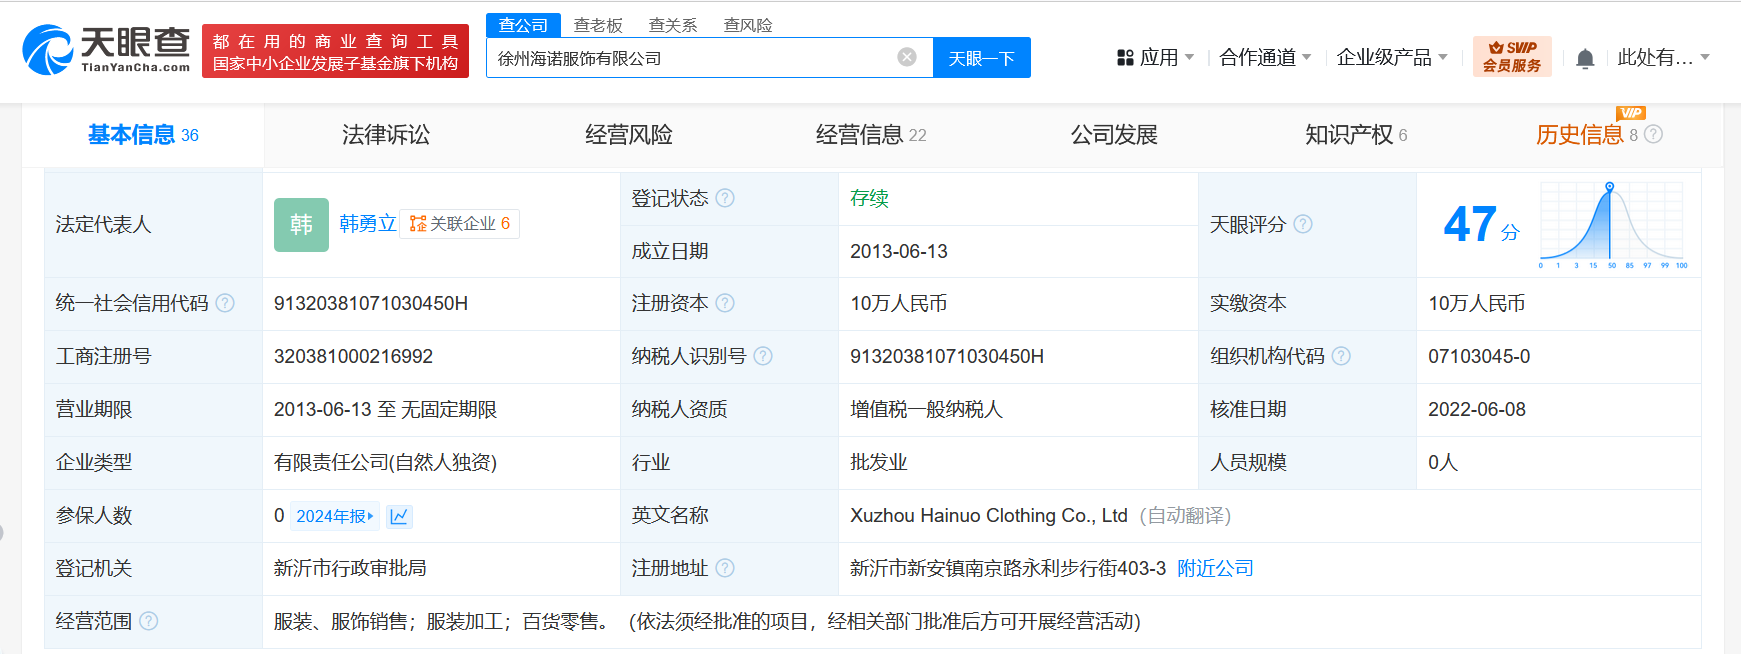
Task: Click help icon next to 经营范围
Action: [149, 621]
